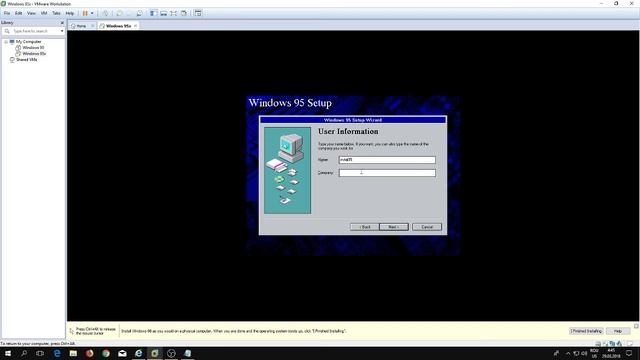Open the Help menu
This screenshot has width=640, height=360.
click(70, 13)
